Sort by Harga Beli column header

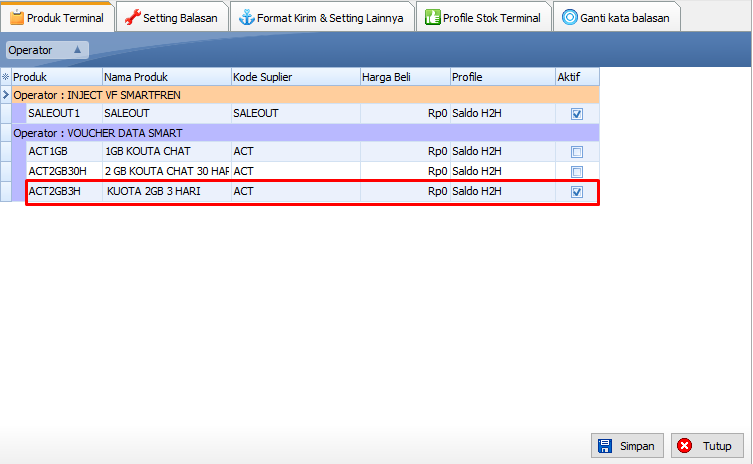[405, 77]
